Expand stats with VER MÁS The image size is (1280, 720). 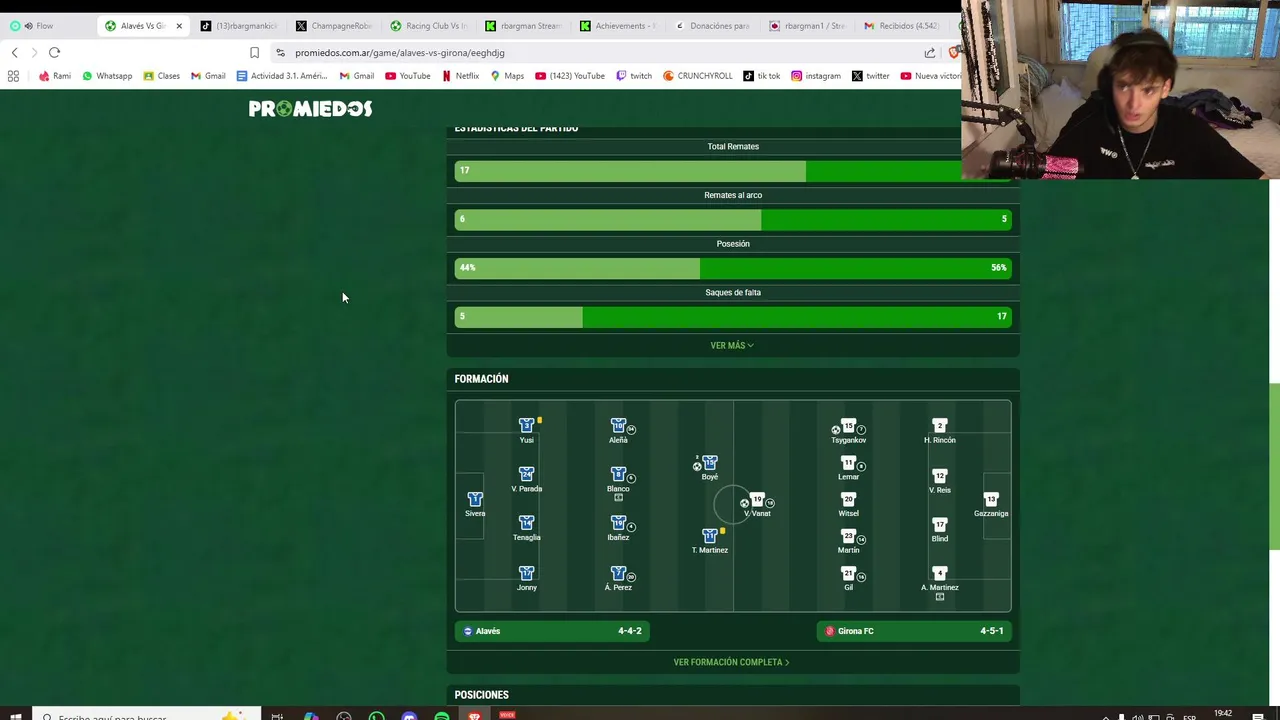tap(732, 345)
